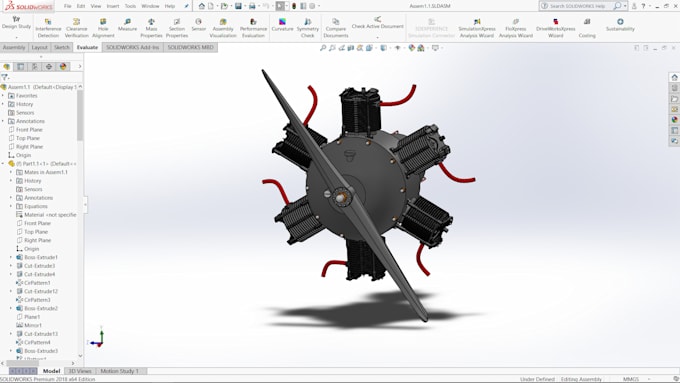The height and width of the screenshot is (383, 680).
Task: Switch to the DisplayManager tab
Action: click(x=63, y=66)
